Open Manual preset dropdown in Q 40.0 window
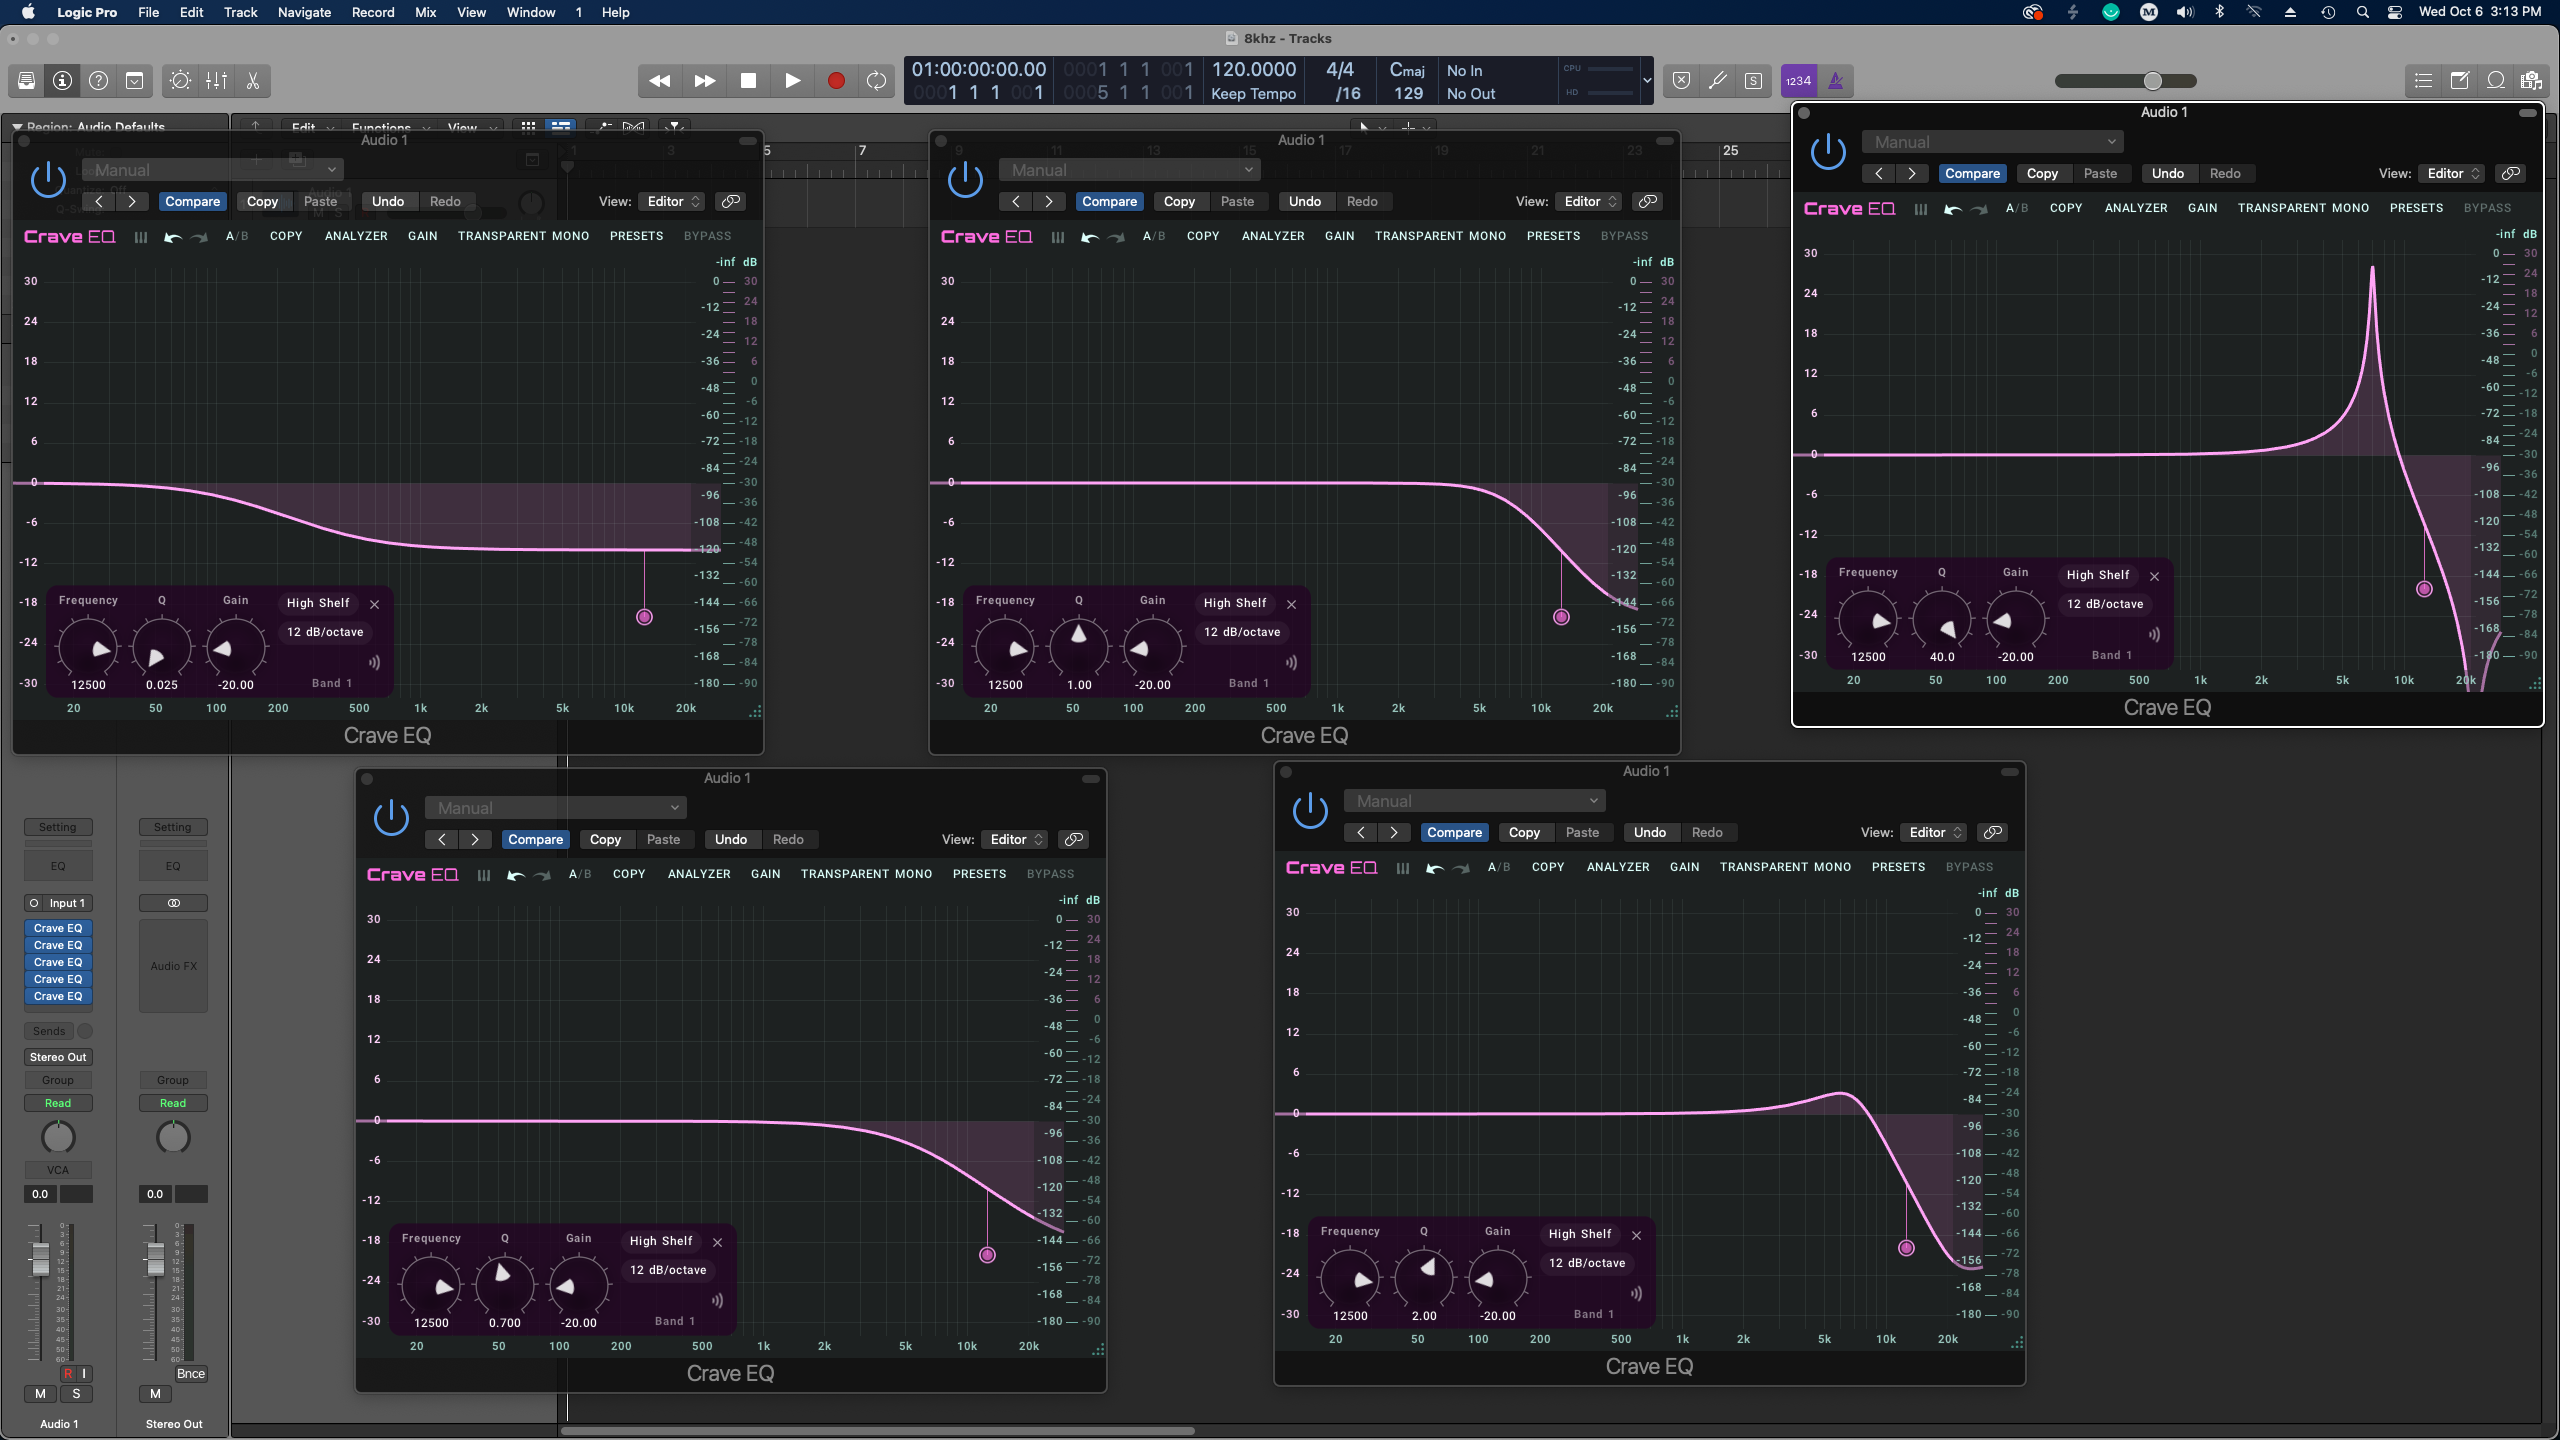The height and width of the screenshot is (1440, 2560). pos(1992,142)
